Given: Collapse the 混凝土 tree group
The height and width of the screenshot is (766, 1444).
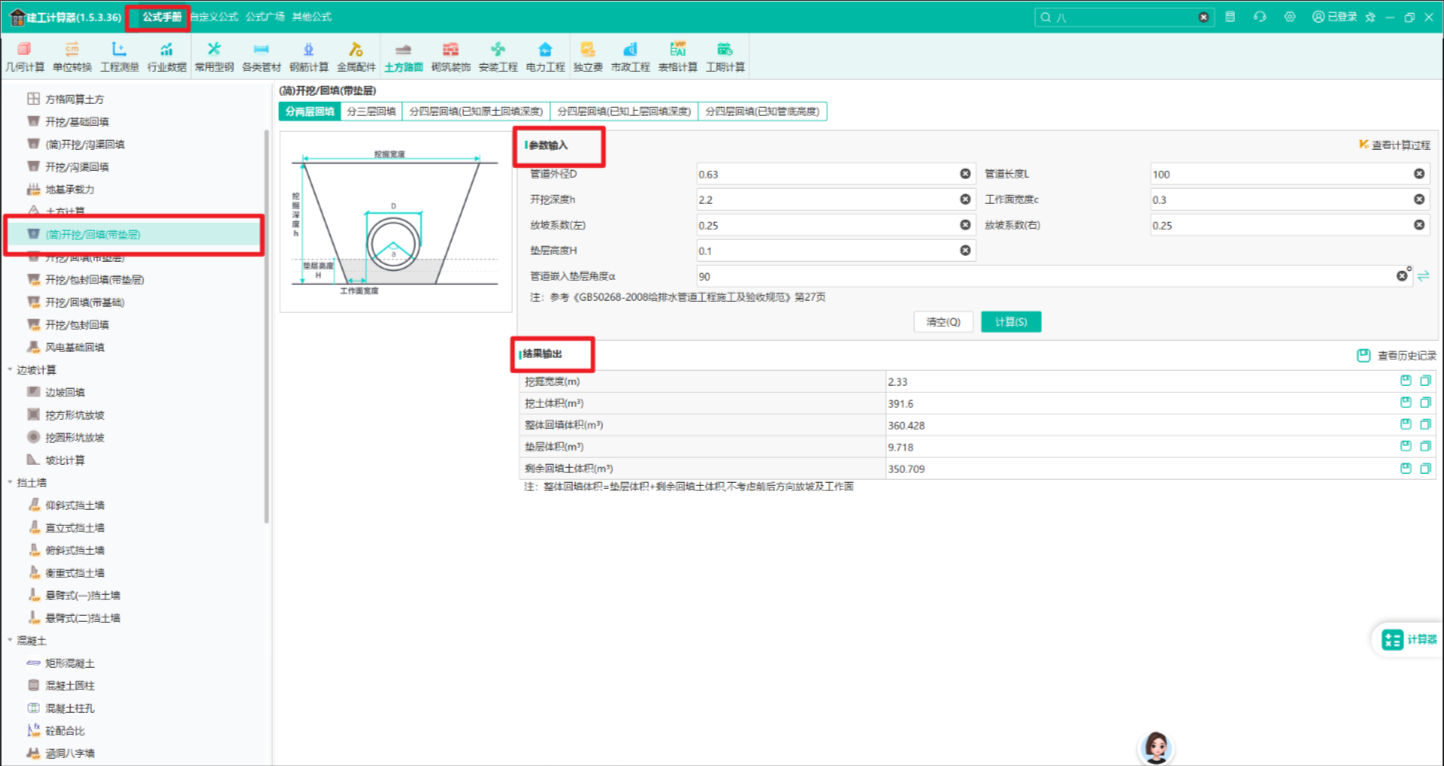Looking at the screenshot, I should [x=10, y=641].
